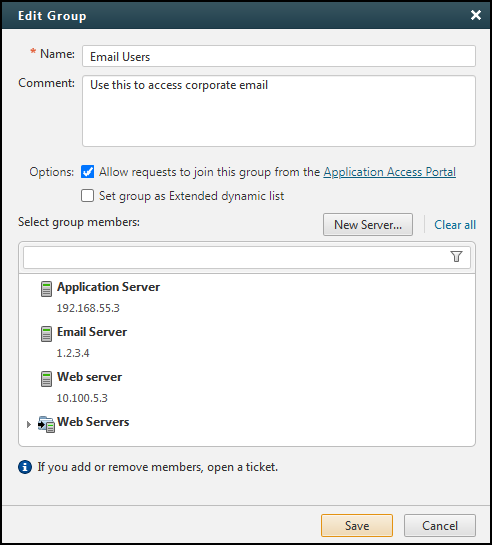Close the Edit Group dialog
Viewport: 492px width, 545px height.
point(476,15)
